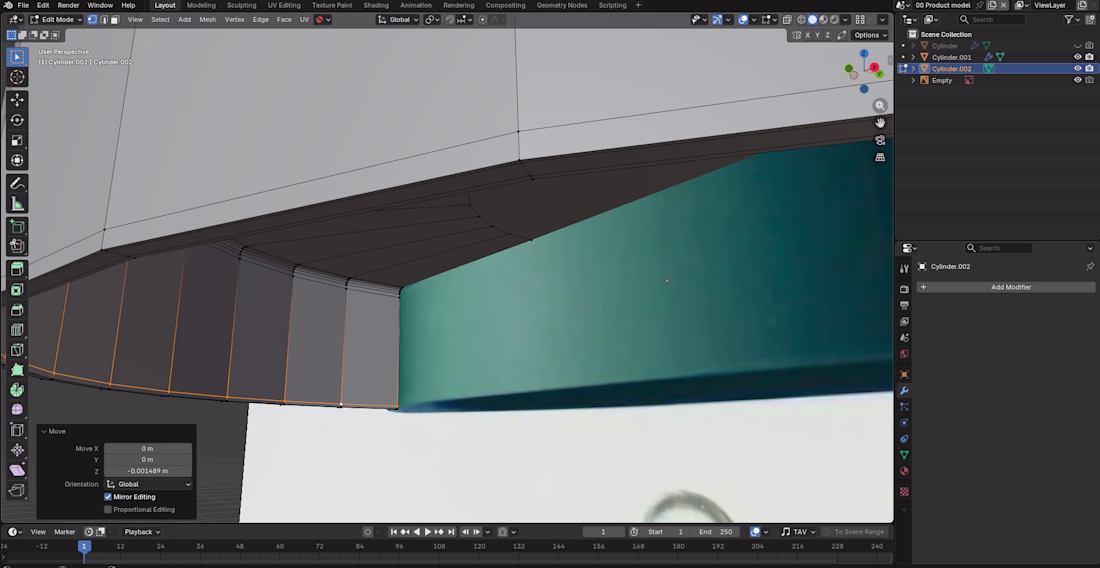1100x568 pixels.
Task: Expand the Empty object in outliner
Action: (x=913, y=81)
